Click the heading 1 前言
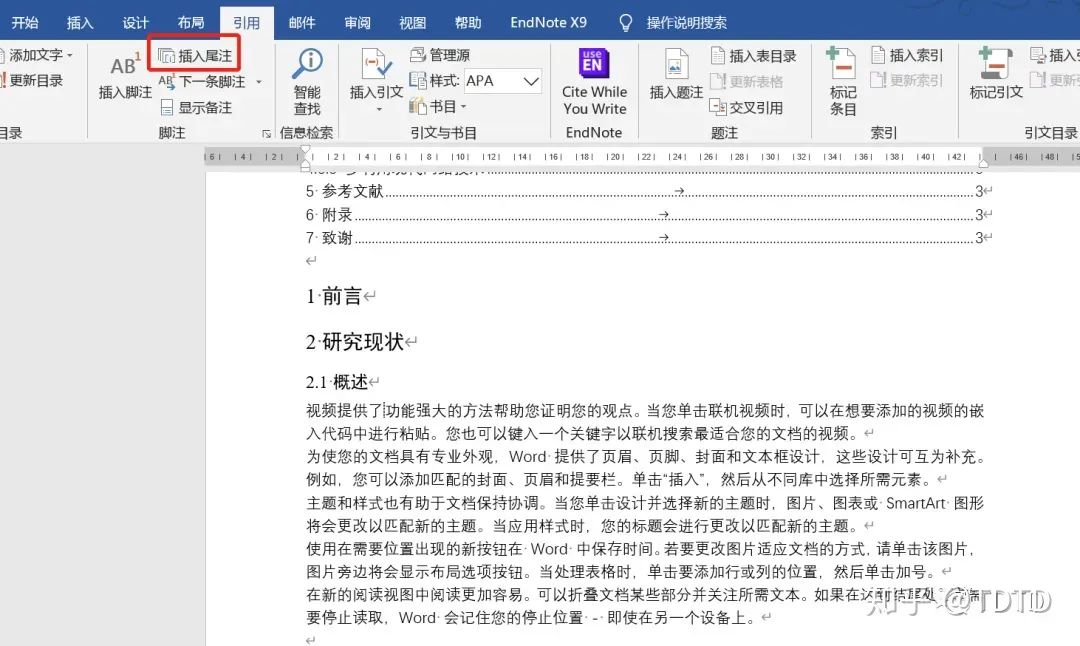 click(x=334, y=296)
